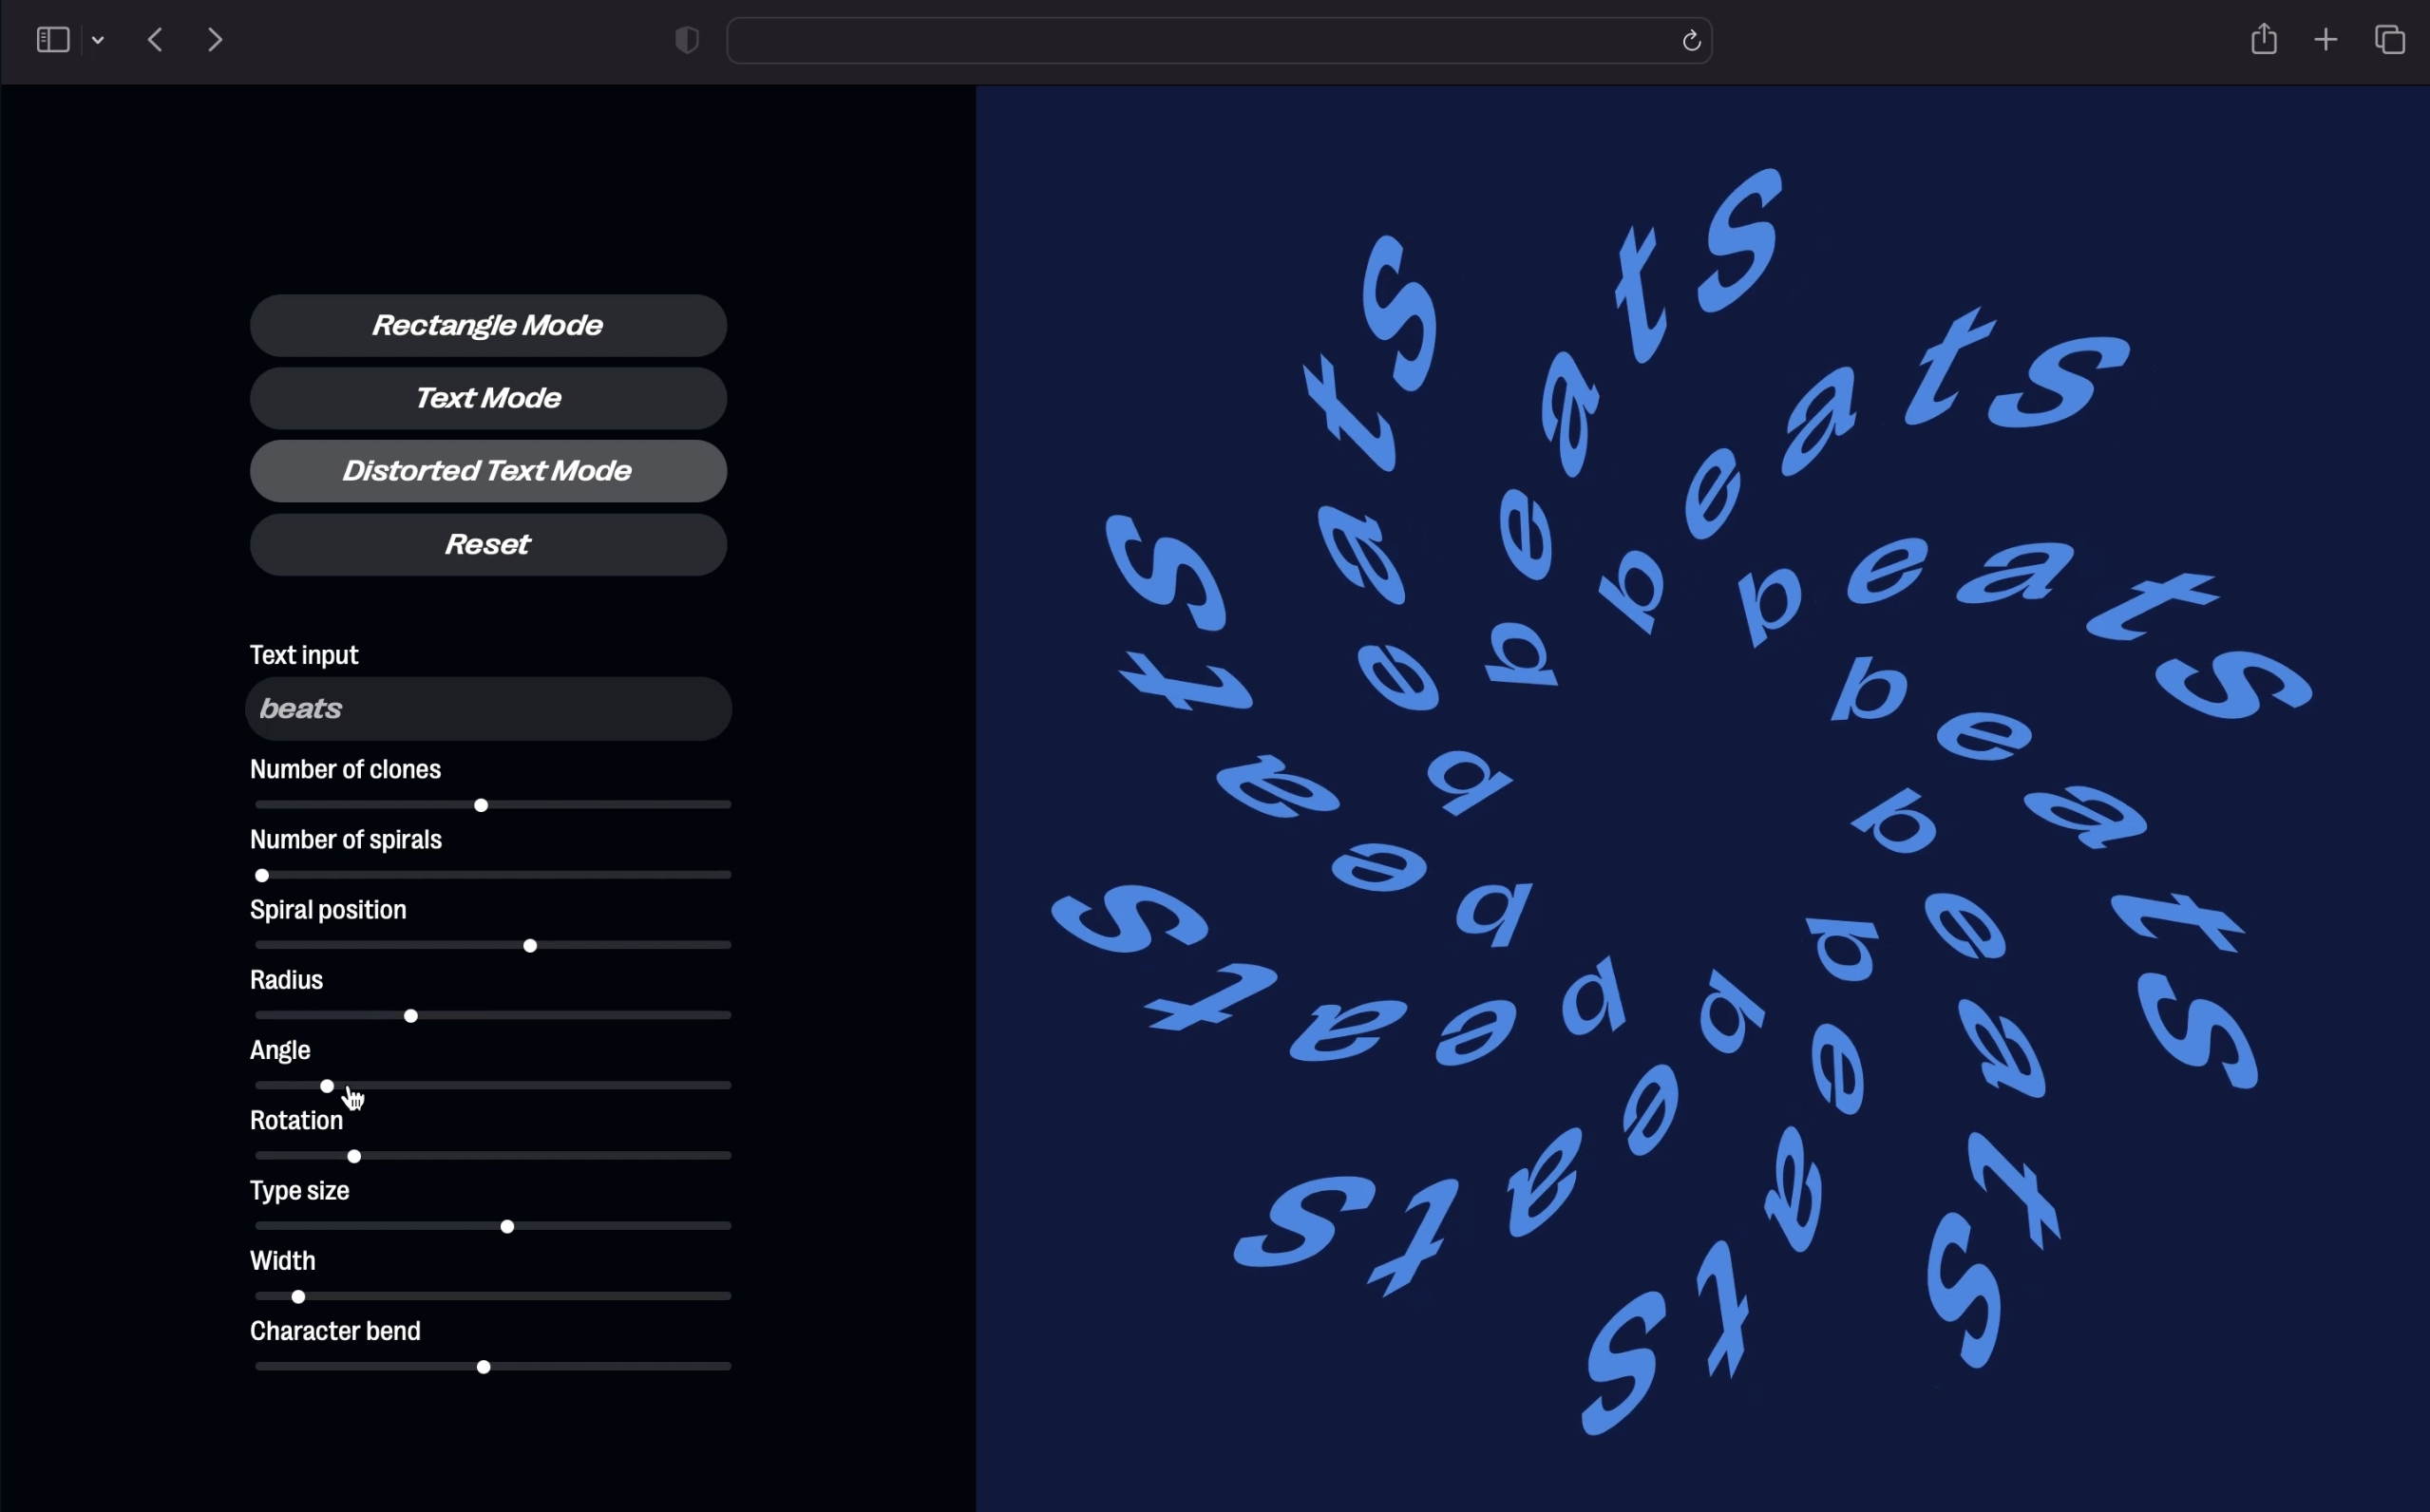Viewport: 2430px width, 1512px height.
Task: Open the Share icon in the toolbar
Action: 2264,40
